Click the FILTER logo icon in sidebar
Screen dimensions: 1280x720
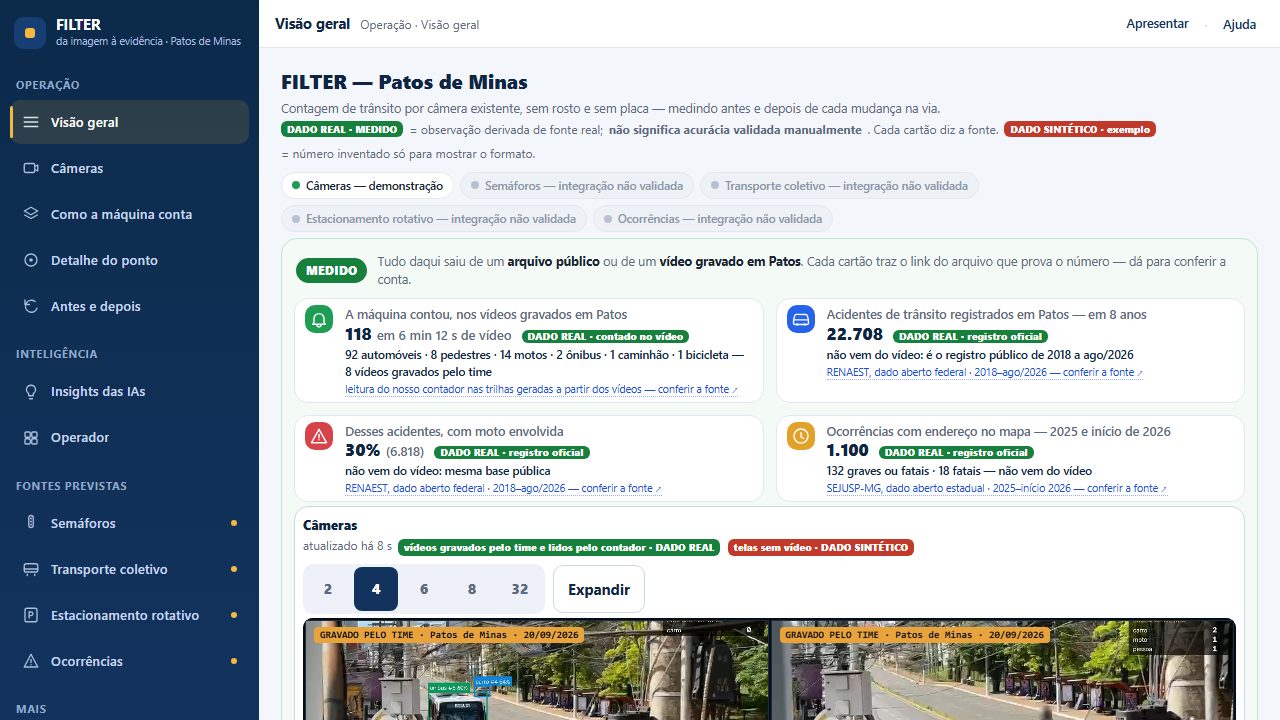coord(30,33)
